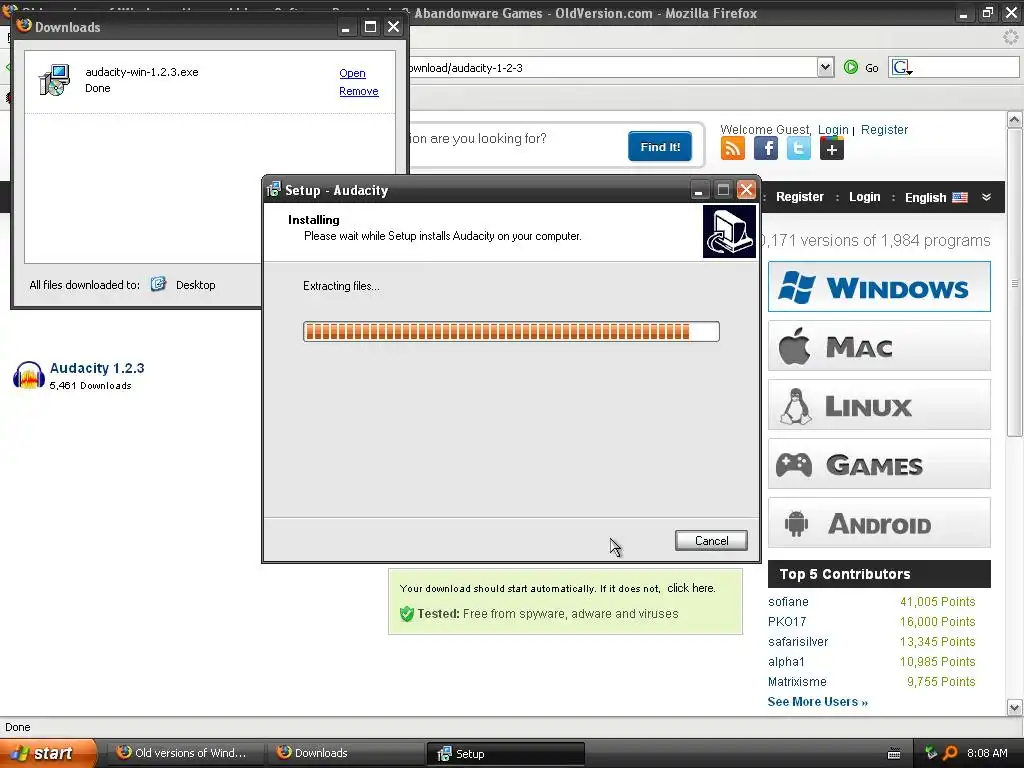Click the green network tray icon
Screen dimensions: 1024x768
tap(931, 753)
